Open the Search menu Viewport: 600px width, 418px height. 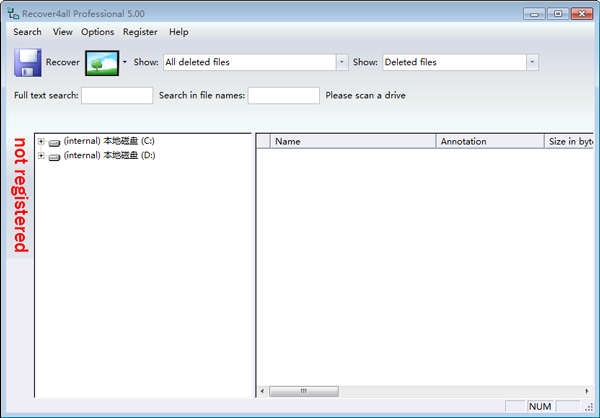click(x=27, y=32)
